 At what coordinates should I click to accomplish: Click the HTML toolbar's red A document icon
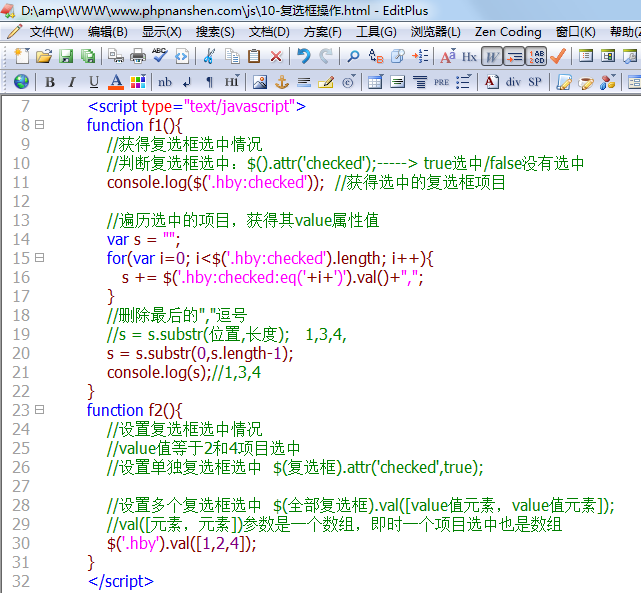coord(491,82)
